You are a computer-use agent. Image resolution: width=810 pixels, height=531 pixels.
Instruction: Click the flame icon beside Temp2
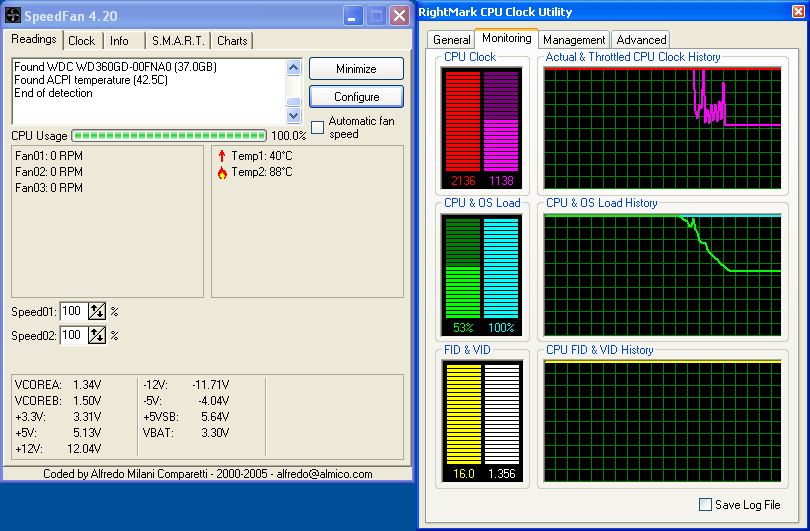point(222,172)
